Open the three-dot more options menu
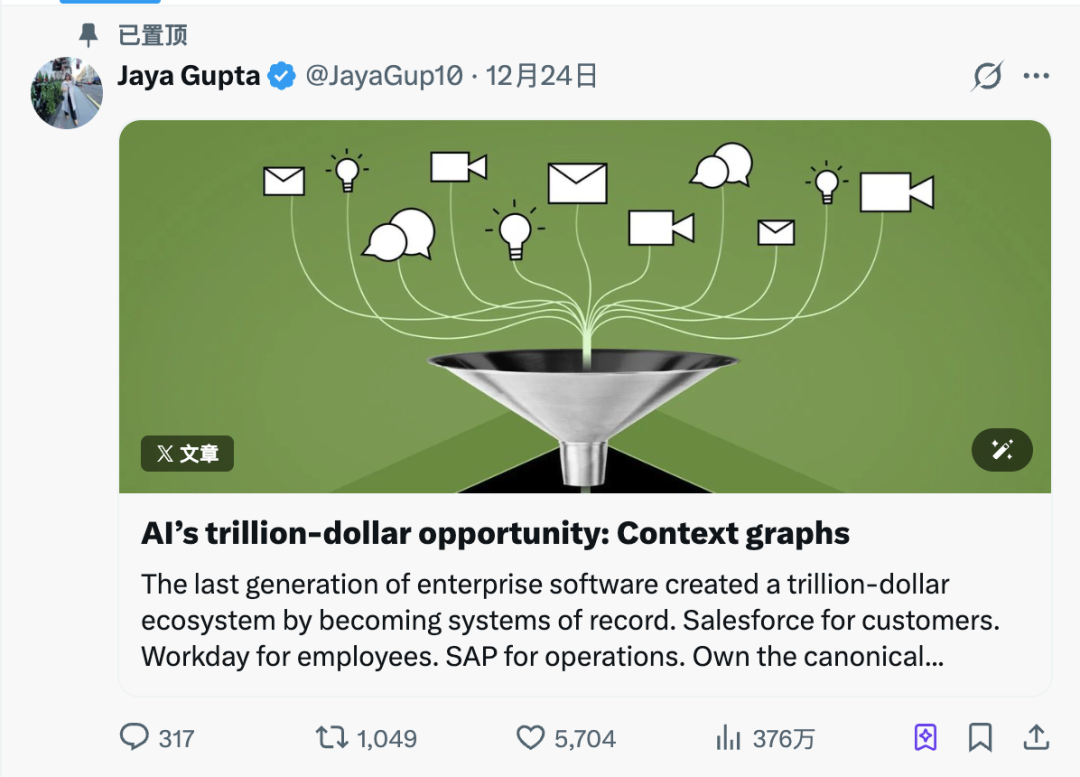 [1036, 76]
